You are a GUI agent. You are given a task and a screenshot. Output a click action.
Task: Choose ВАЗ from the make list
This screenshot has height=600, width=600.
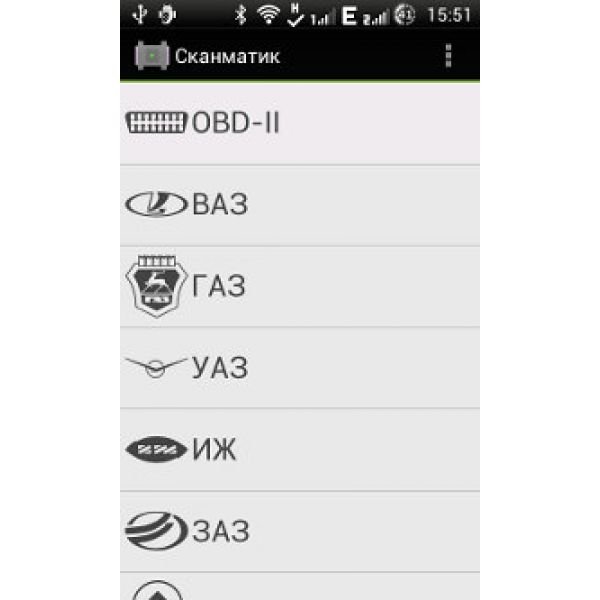pyautogui.click(x=300, y=206)
